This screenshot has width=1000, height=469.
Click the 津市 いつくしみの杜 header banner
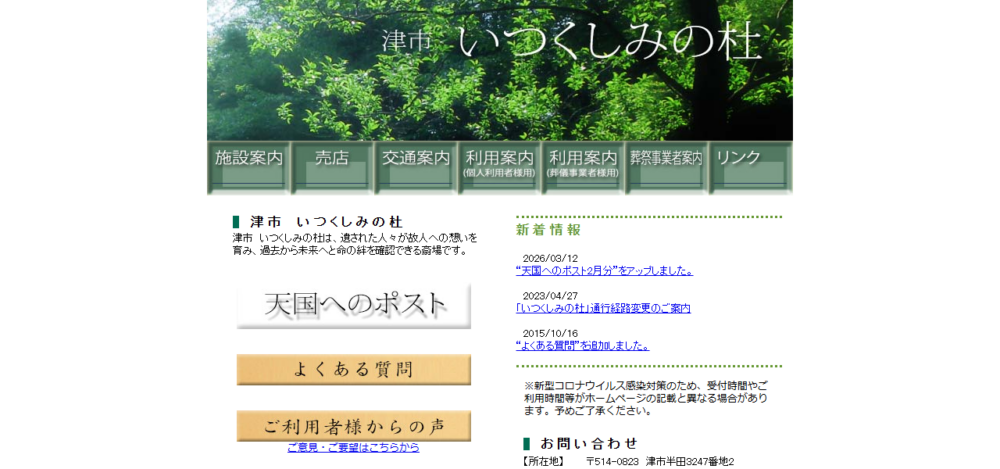click(x=500, y=70)
